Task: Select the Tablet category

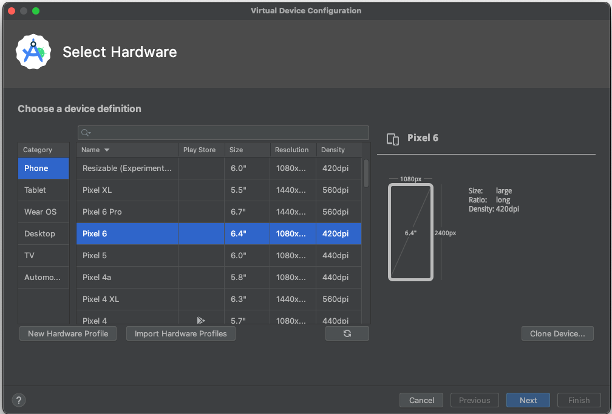Action: (43, 190)
